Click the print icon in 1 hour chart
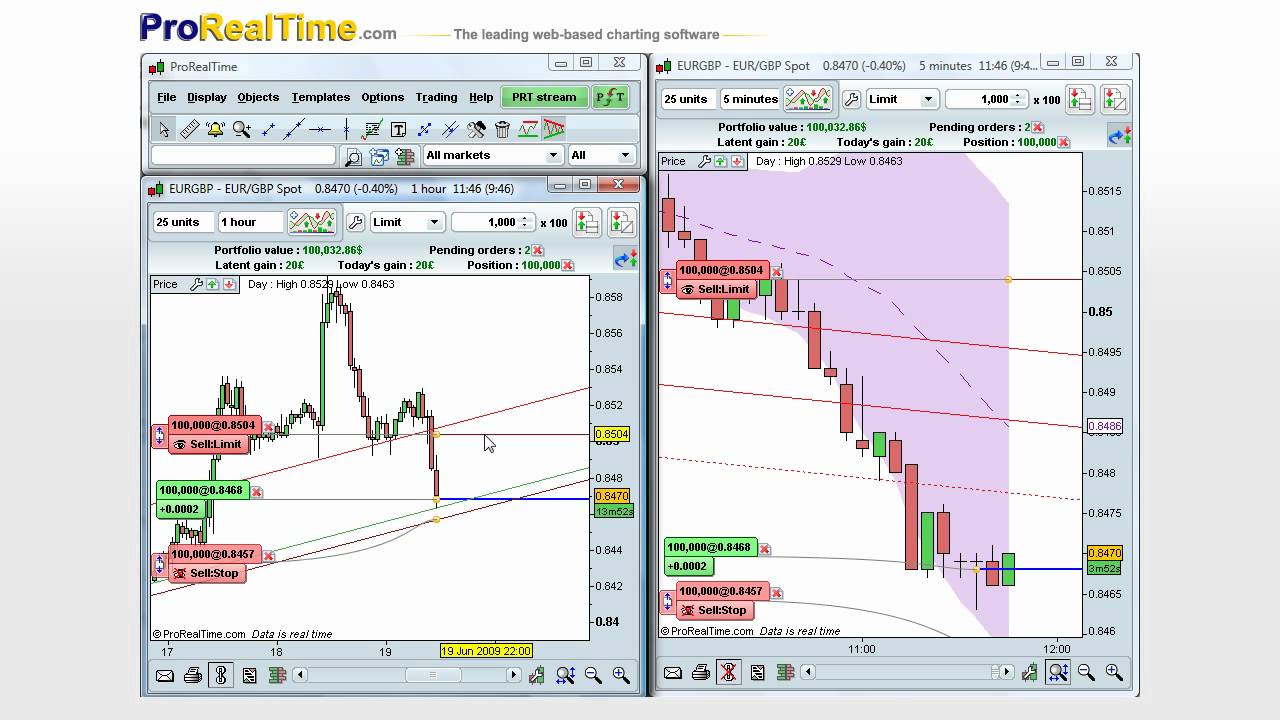Image resolution: width=1280 pixels, height=720 pixels. click(x=192, y=675)
